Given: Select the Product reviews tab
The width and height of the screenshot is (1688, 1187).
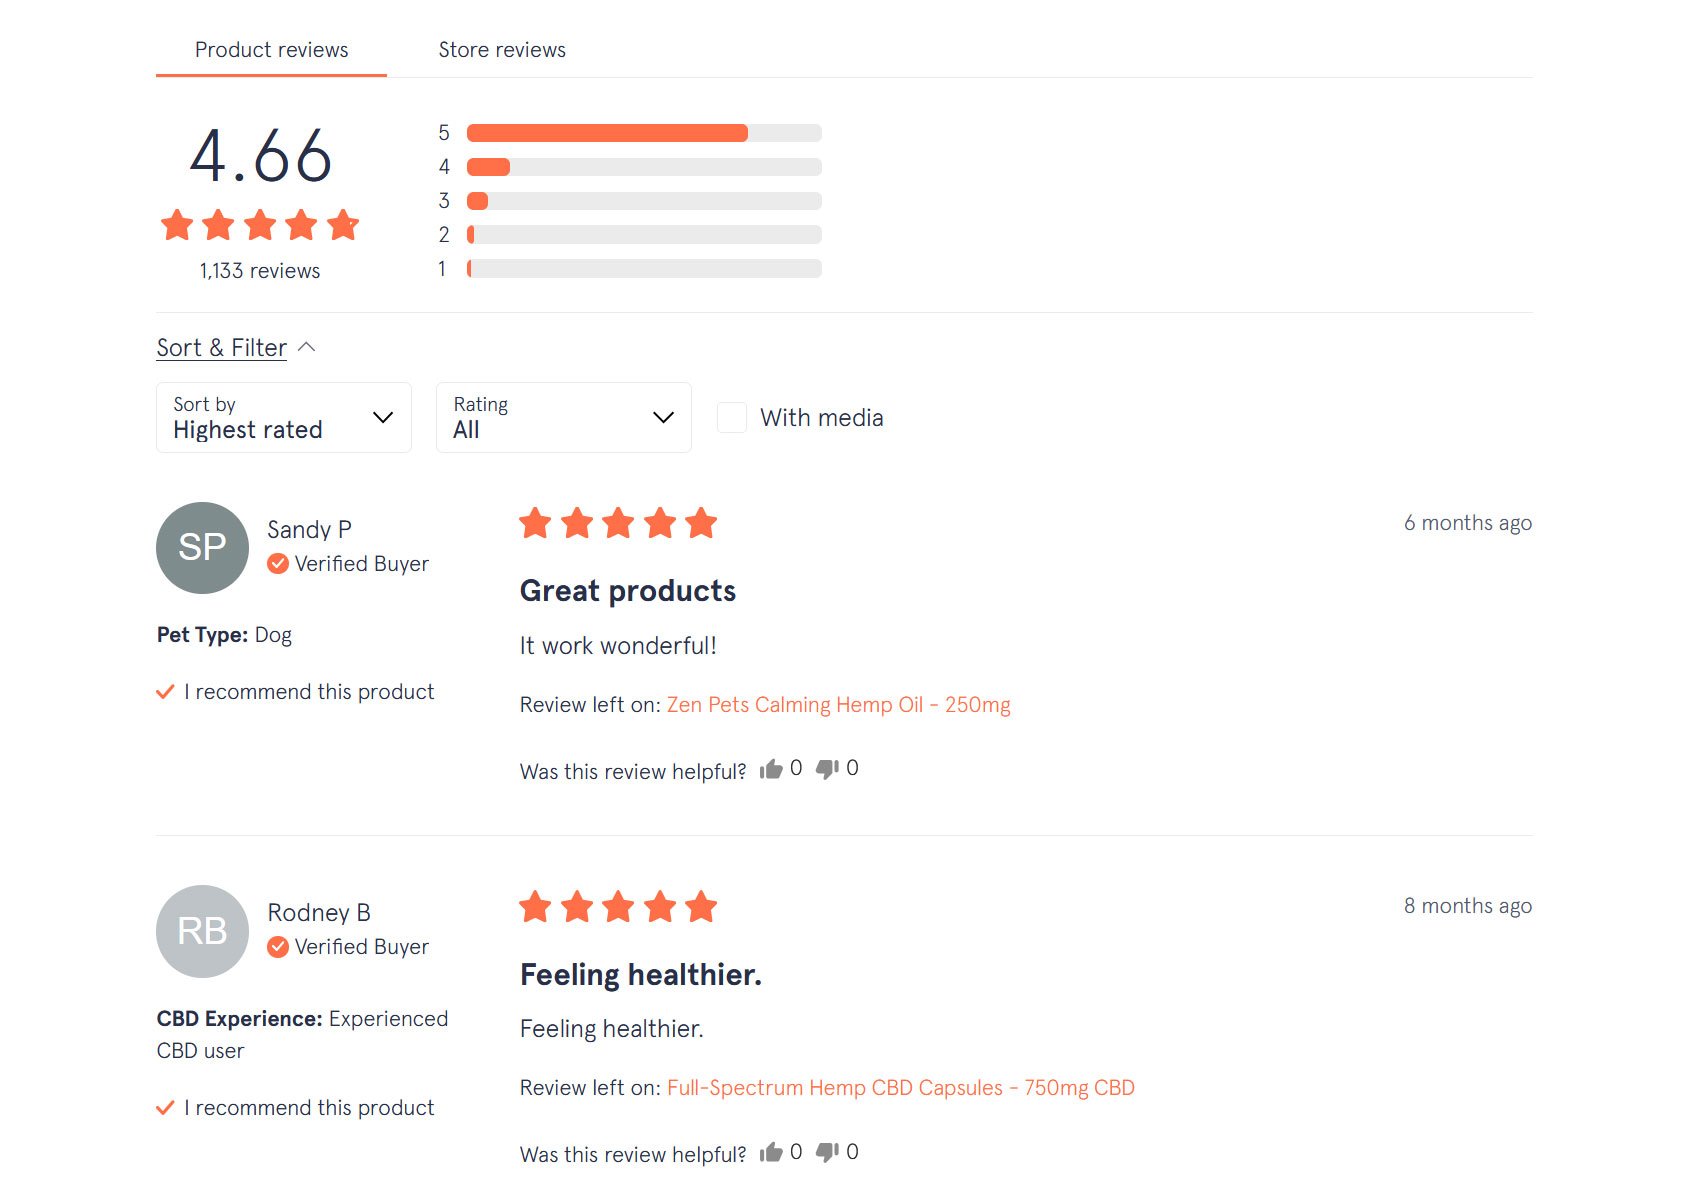Looking at the screenshot, I should [271, 50].
